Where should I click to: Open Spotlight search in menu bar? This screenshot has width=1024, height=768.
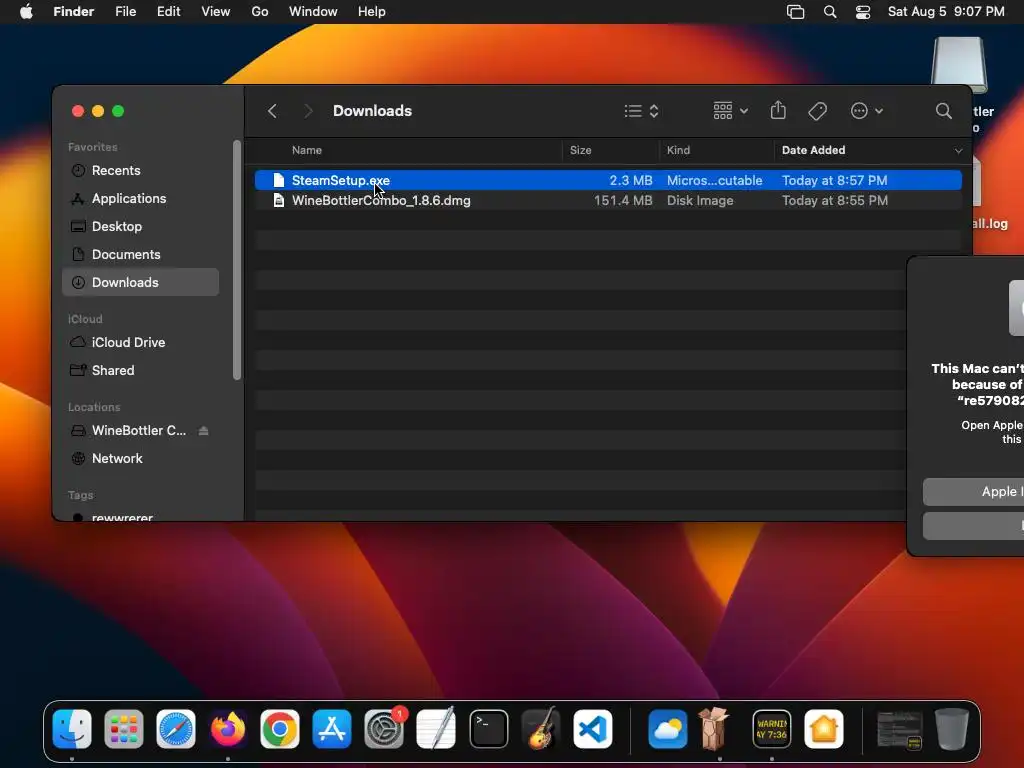click(x=830, y=12)
